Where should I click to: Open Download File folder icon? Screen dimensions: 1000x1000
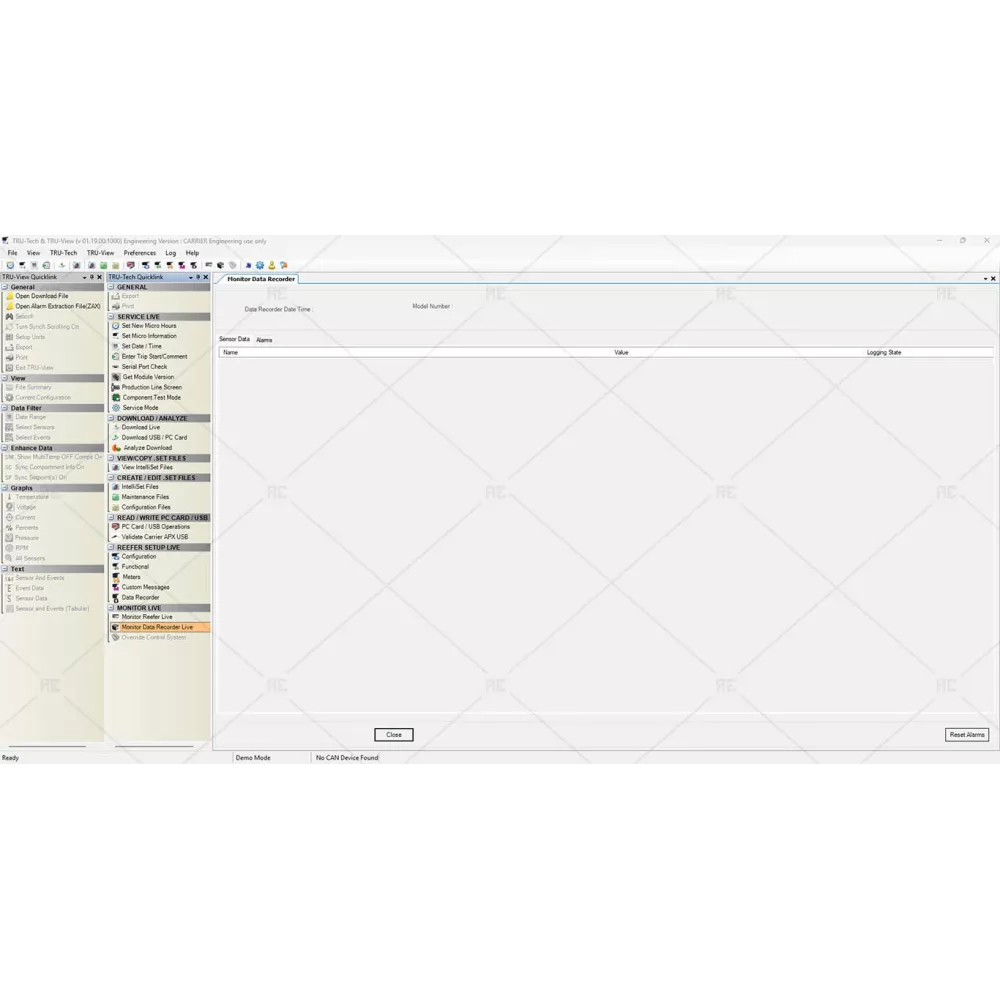pyautogui.click(x=10, y=296)
